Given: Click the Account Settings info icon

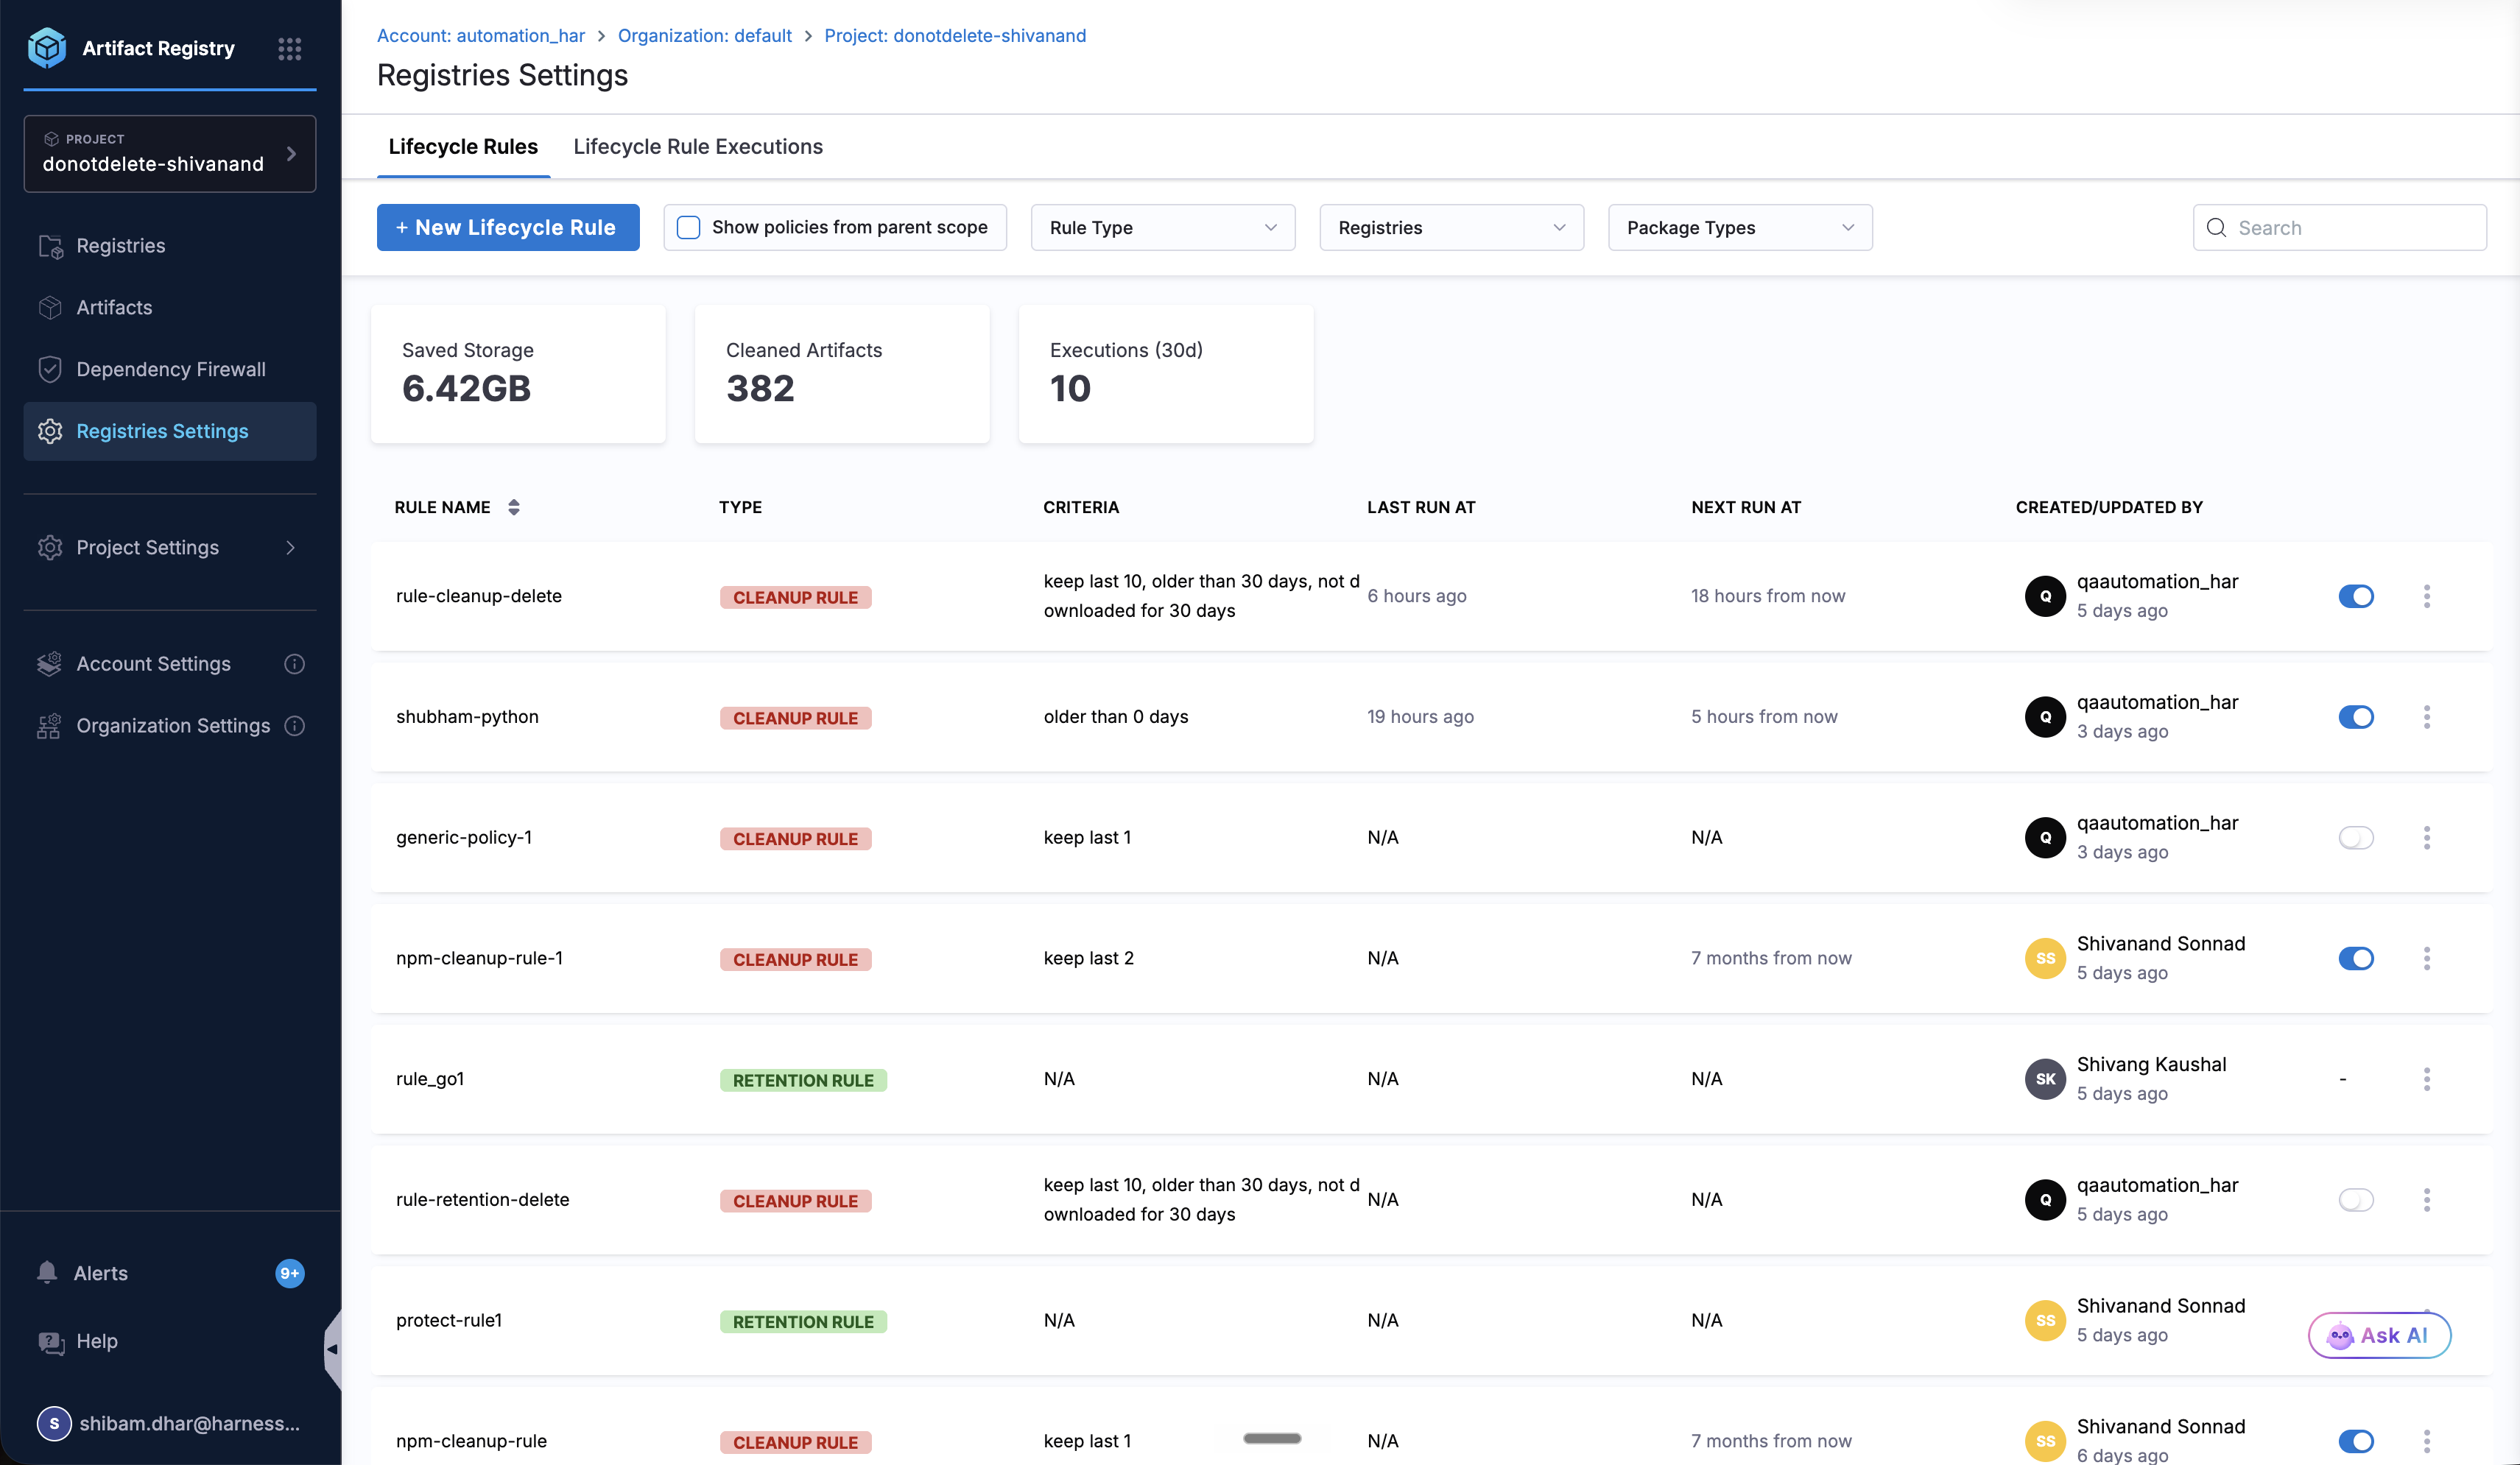Looking at the screenshot, I should (295, 664).
